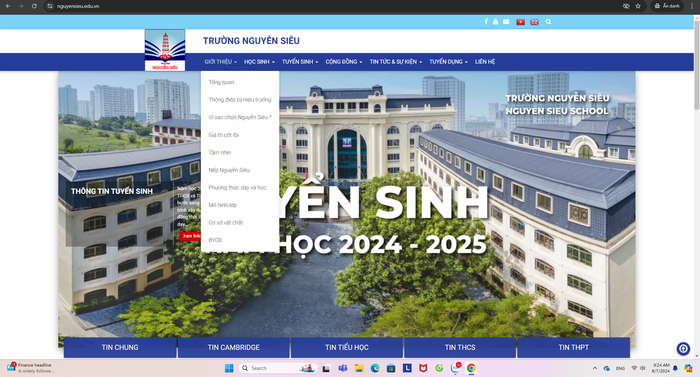The width and height of the screenshot is (700, 377).
Task: Click the TRƯỜNG NGUYỄN SIÊU title link
Action: (x=251, y=41)
